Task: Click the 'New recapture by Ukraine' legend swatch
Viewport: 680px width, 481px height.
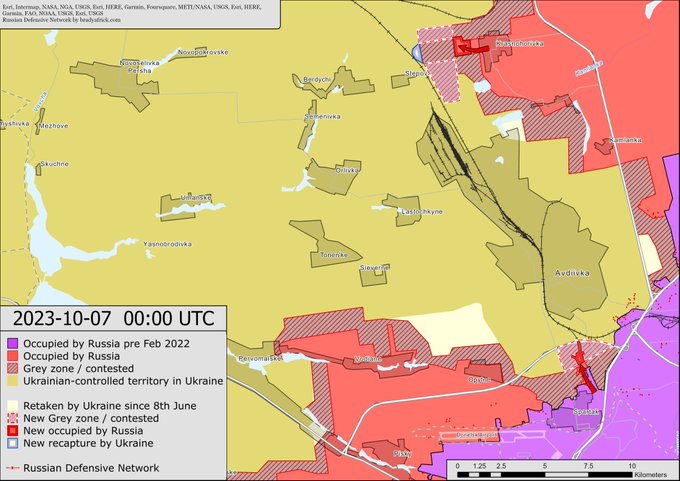Action: tap(13, 443)
